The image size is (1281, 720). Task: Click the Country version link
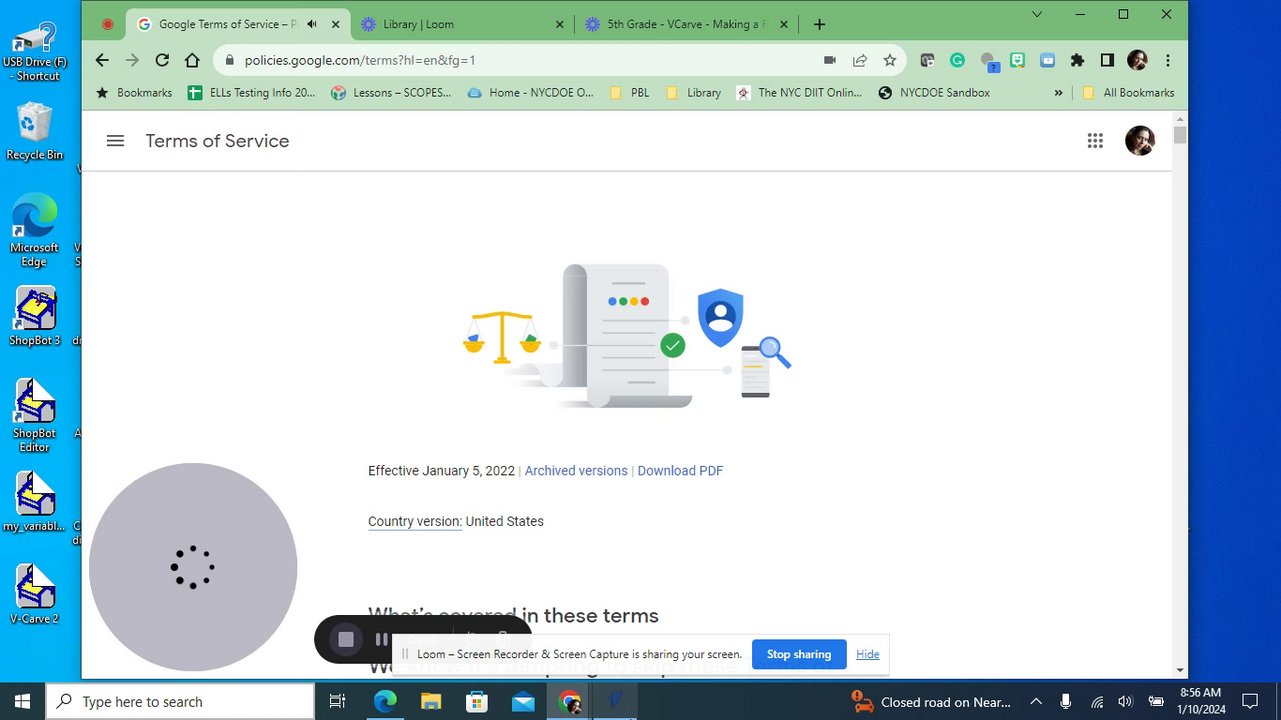[x=415, y=521]
